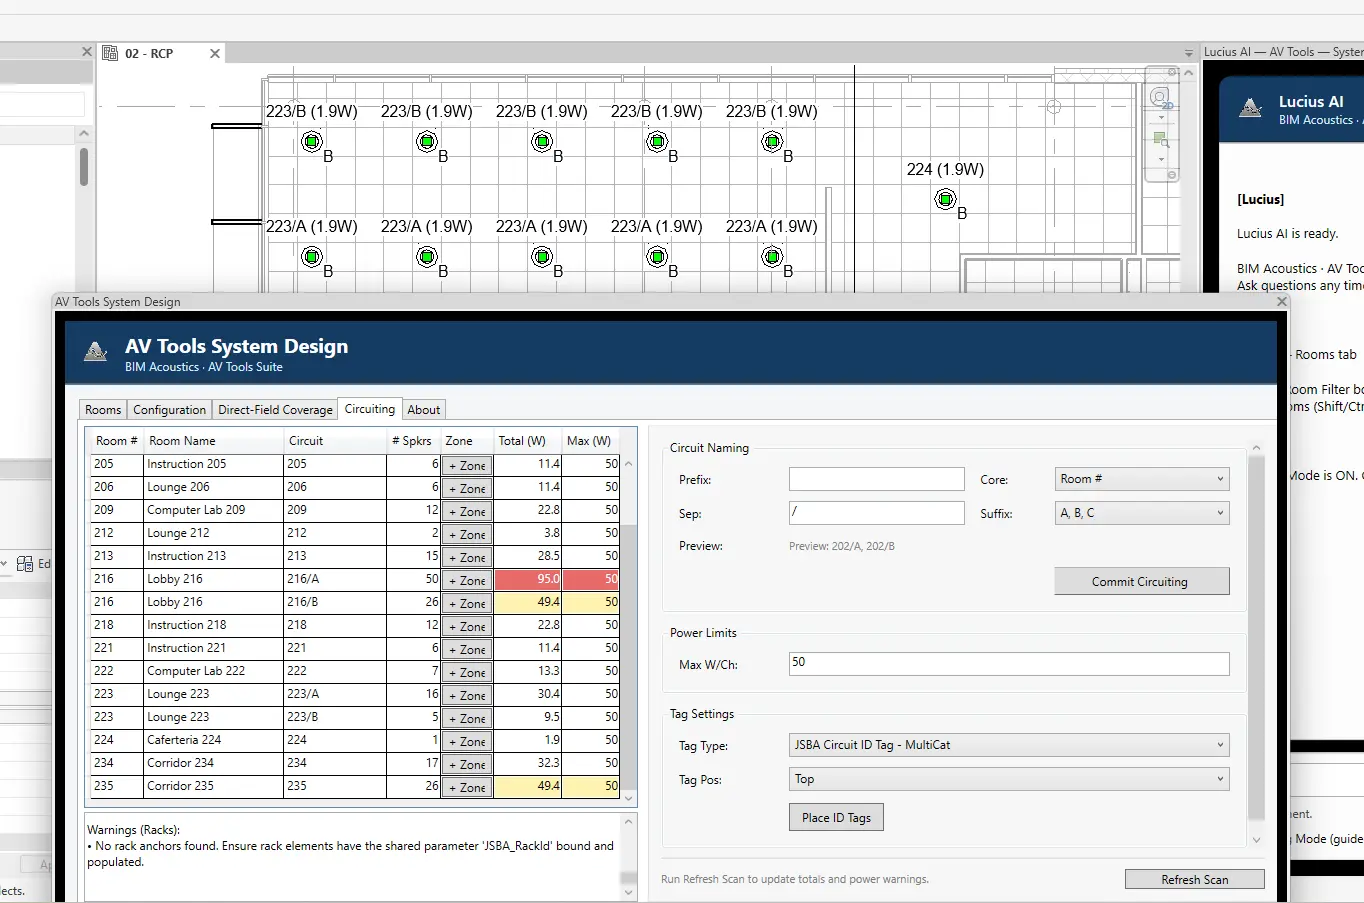Screen dimensions: 1364x903
Task: Expand the Tag Pos dropdown showing Top
Action: pos(1009,779)
